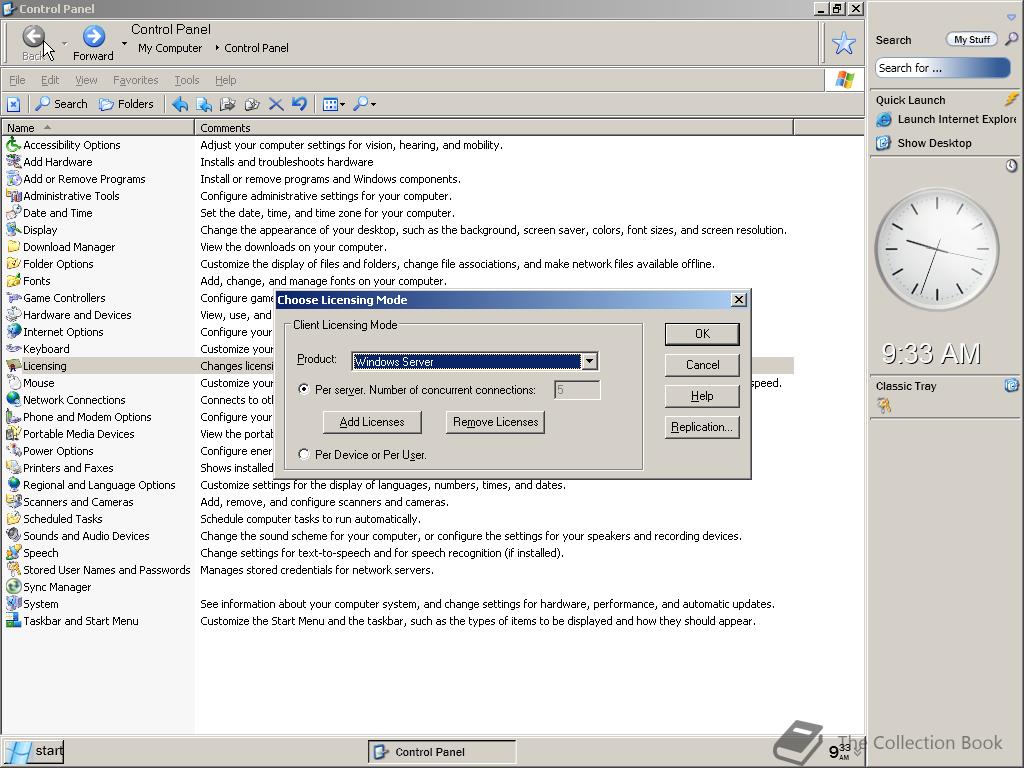Screen dimensions: 1024x768
Task: Select the Fonts item
Action: [x=37, y=281]
